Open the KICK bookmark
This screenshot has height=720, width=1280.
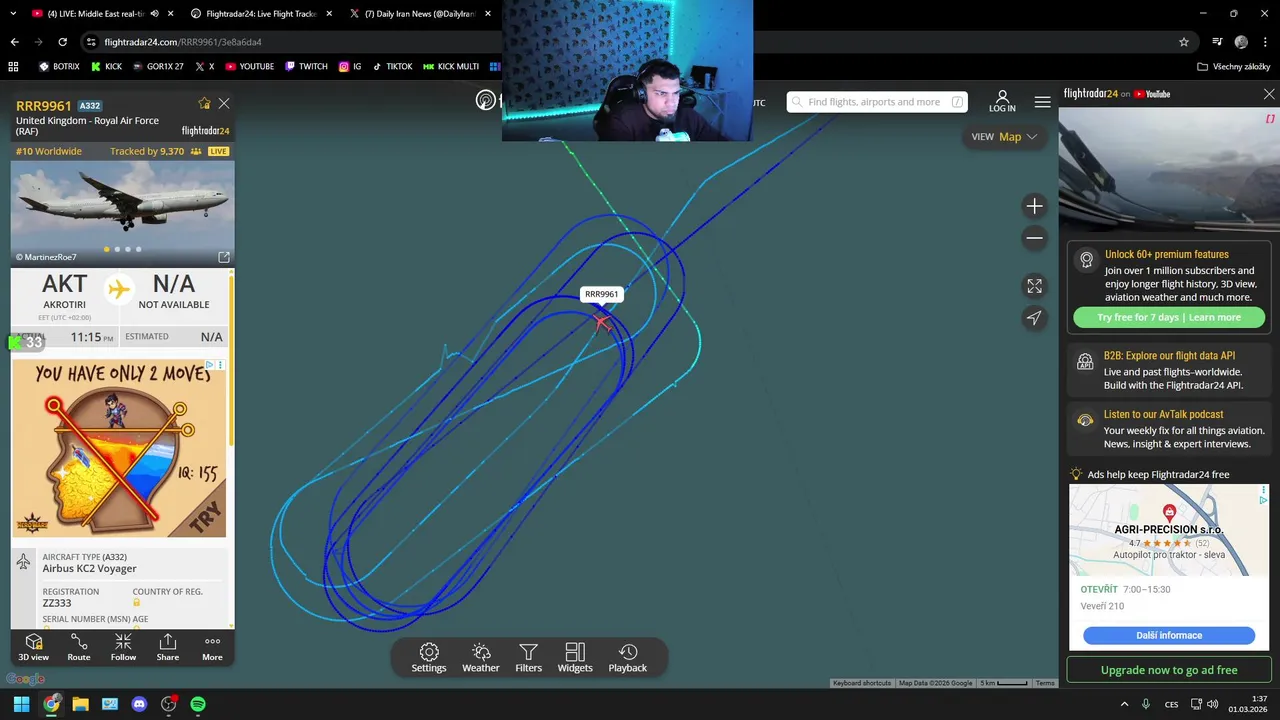(106, 66)
